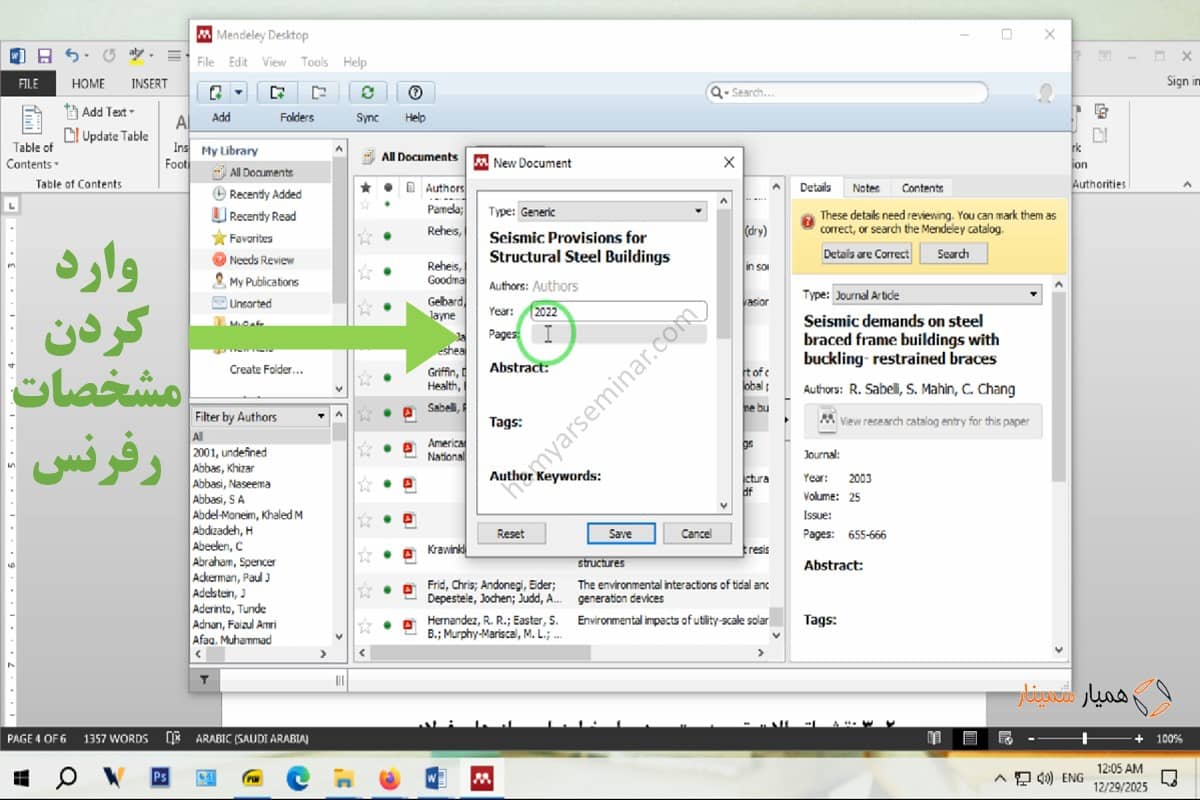Select Recently Read in My Library
The image size is (1200, 800).
(262, 216)
